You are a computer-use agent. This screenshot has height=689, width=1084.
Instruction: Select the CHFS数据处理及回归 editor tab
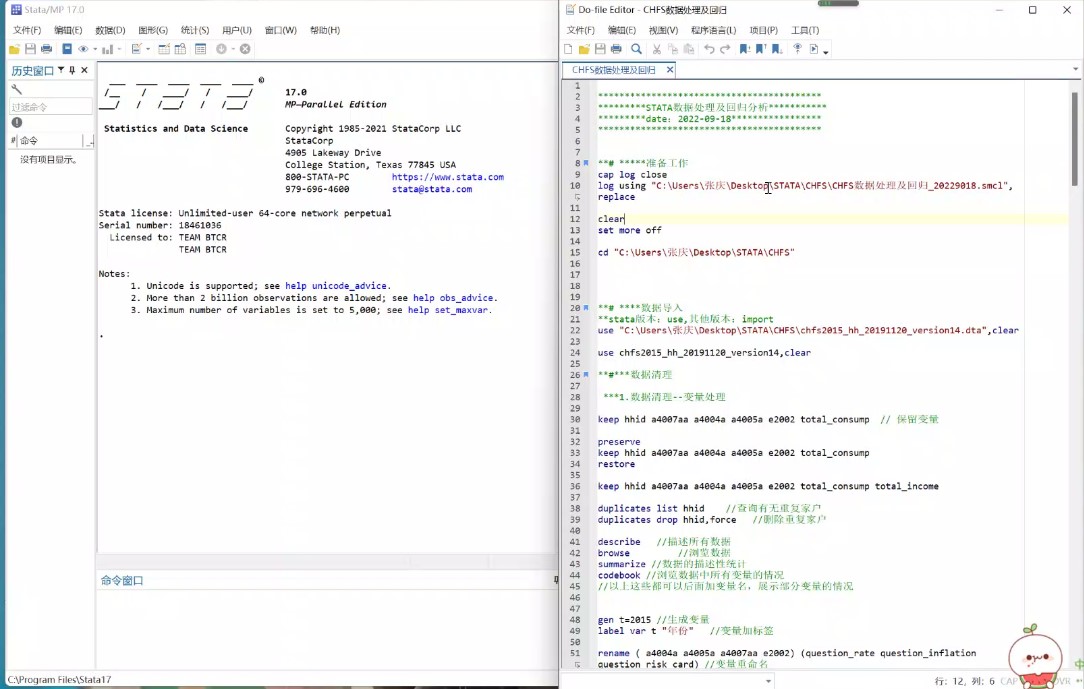(614, 70)
